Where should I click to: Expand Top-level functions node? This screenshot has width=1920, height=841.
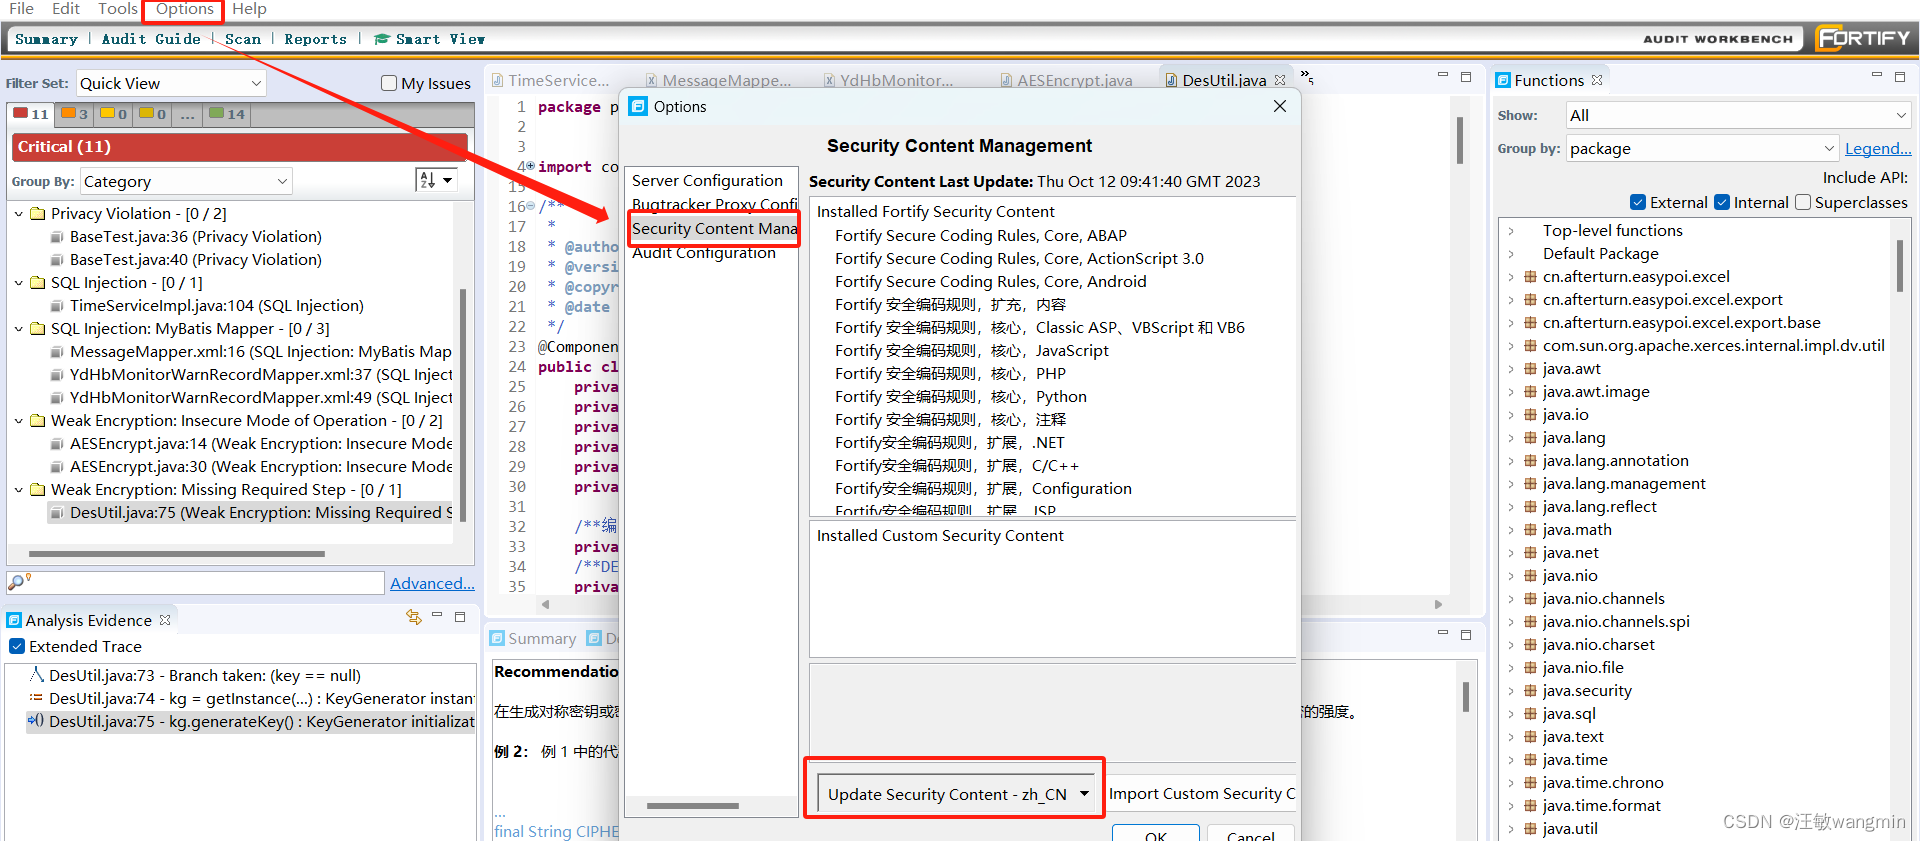[1511, 230]
